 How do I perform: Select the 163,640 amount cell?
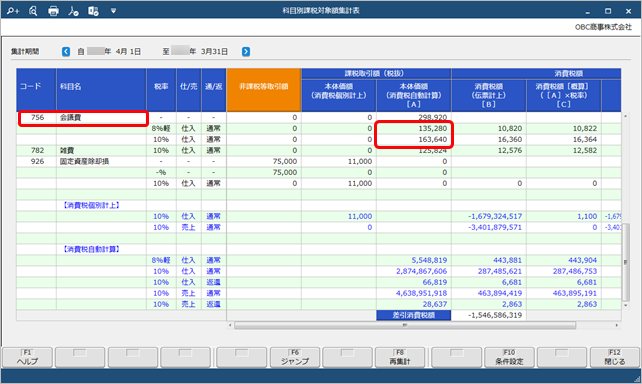[414, 140]
